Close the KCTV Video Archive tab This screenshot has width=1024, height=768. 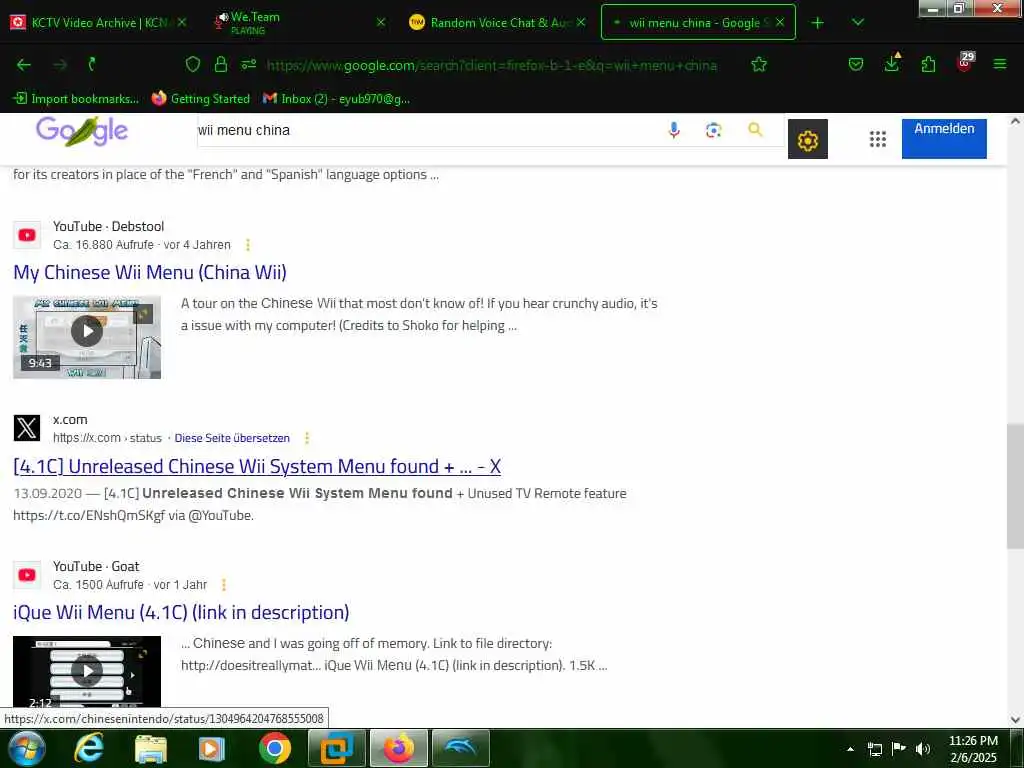(x=182, y=22)
